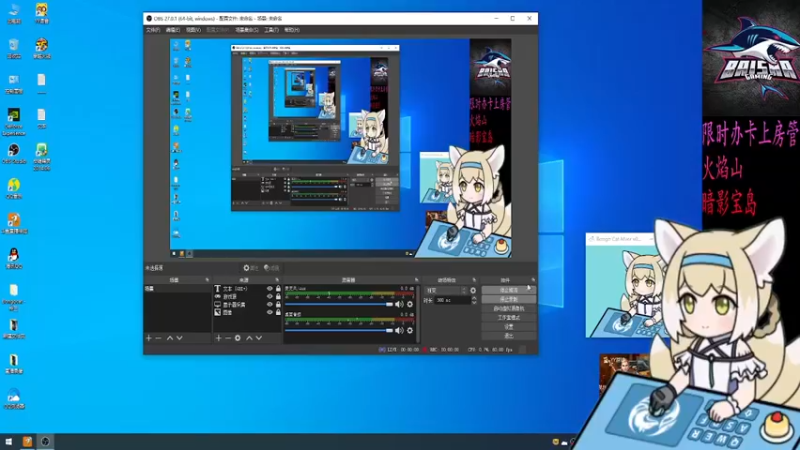Image resolution: width=800 pixels, height=450 pixels.
Task: Open the Windows Start menu
Action: click(9, 441)
